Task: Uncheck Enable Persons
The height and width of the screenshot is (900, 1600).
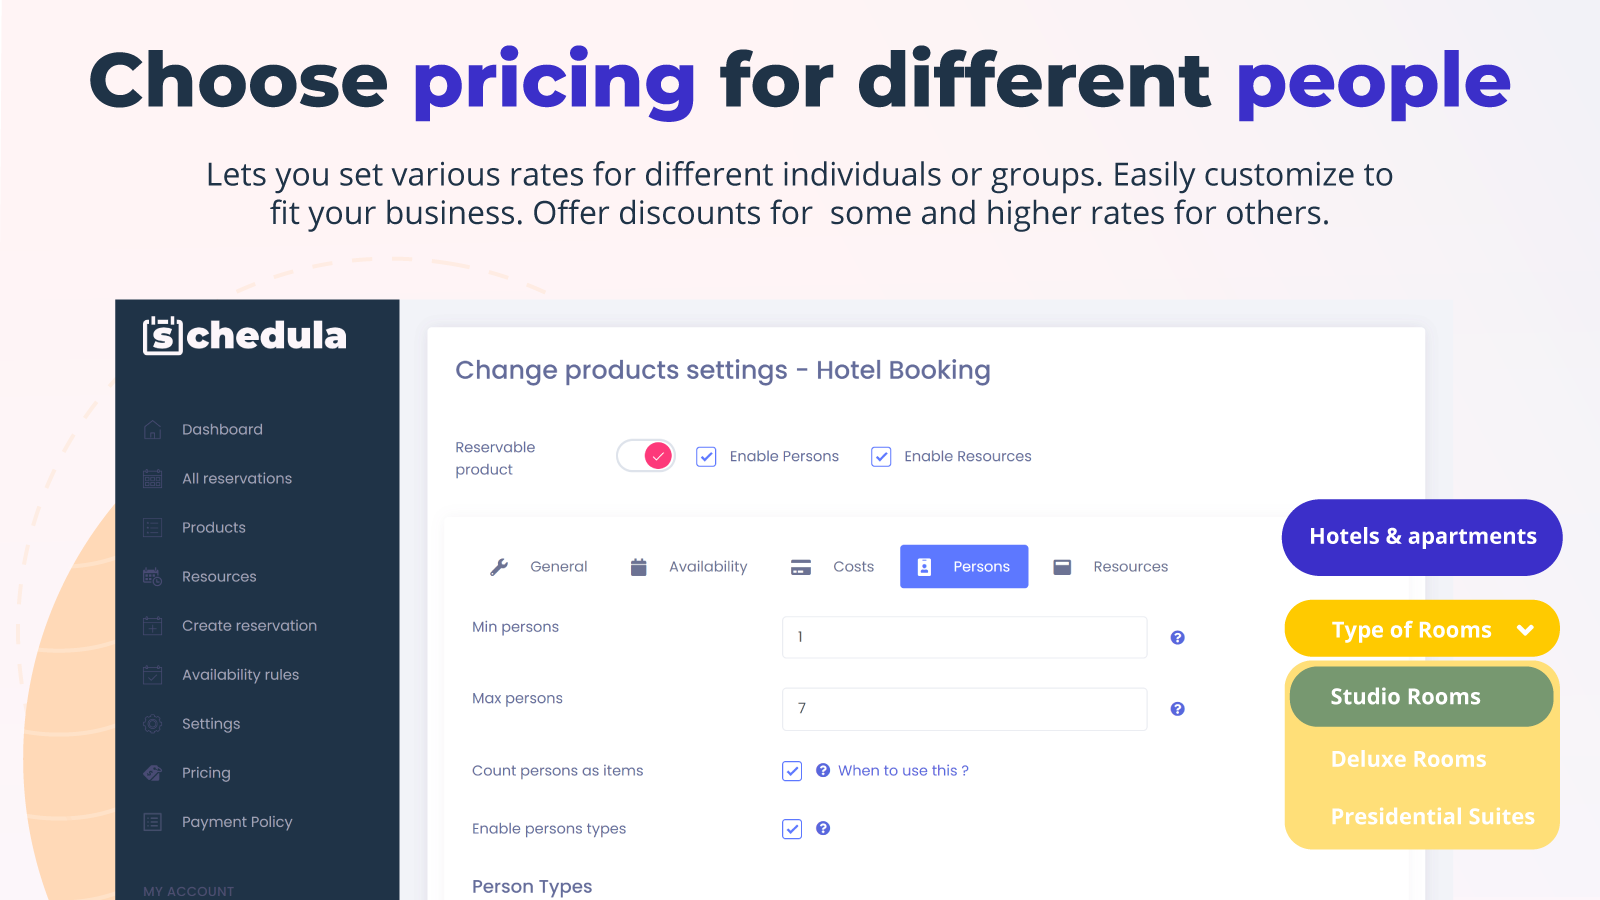Action: pos(706,456)
